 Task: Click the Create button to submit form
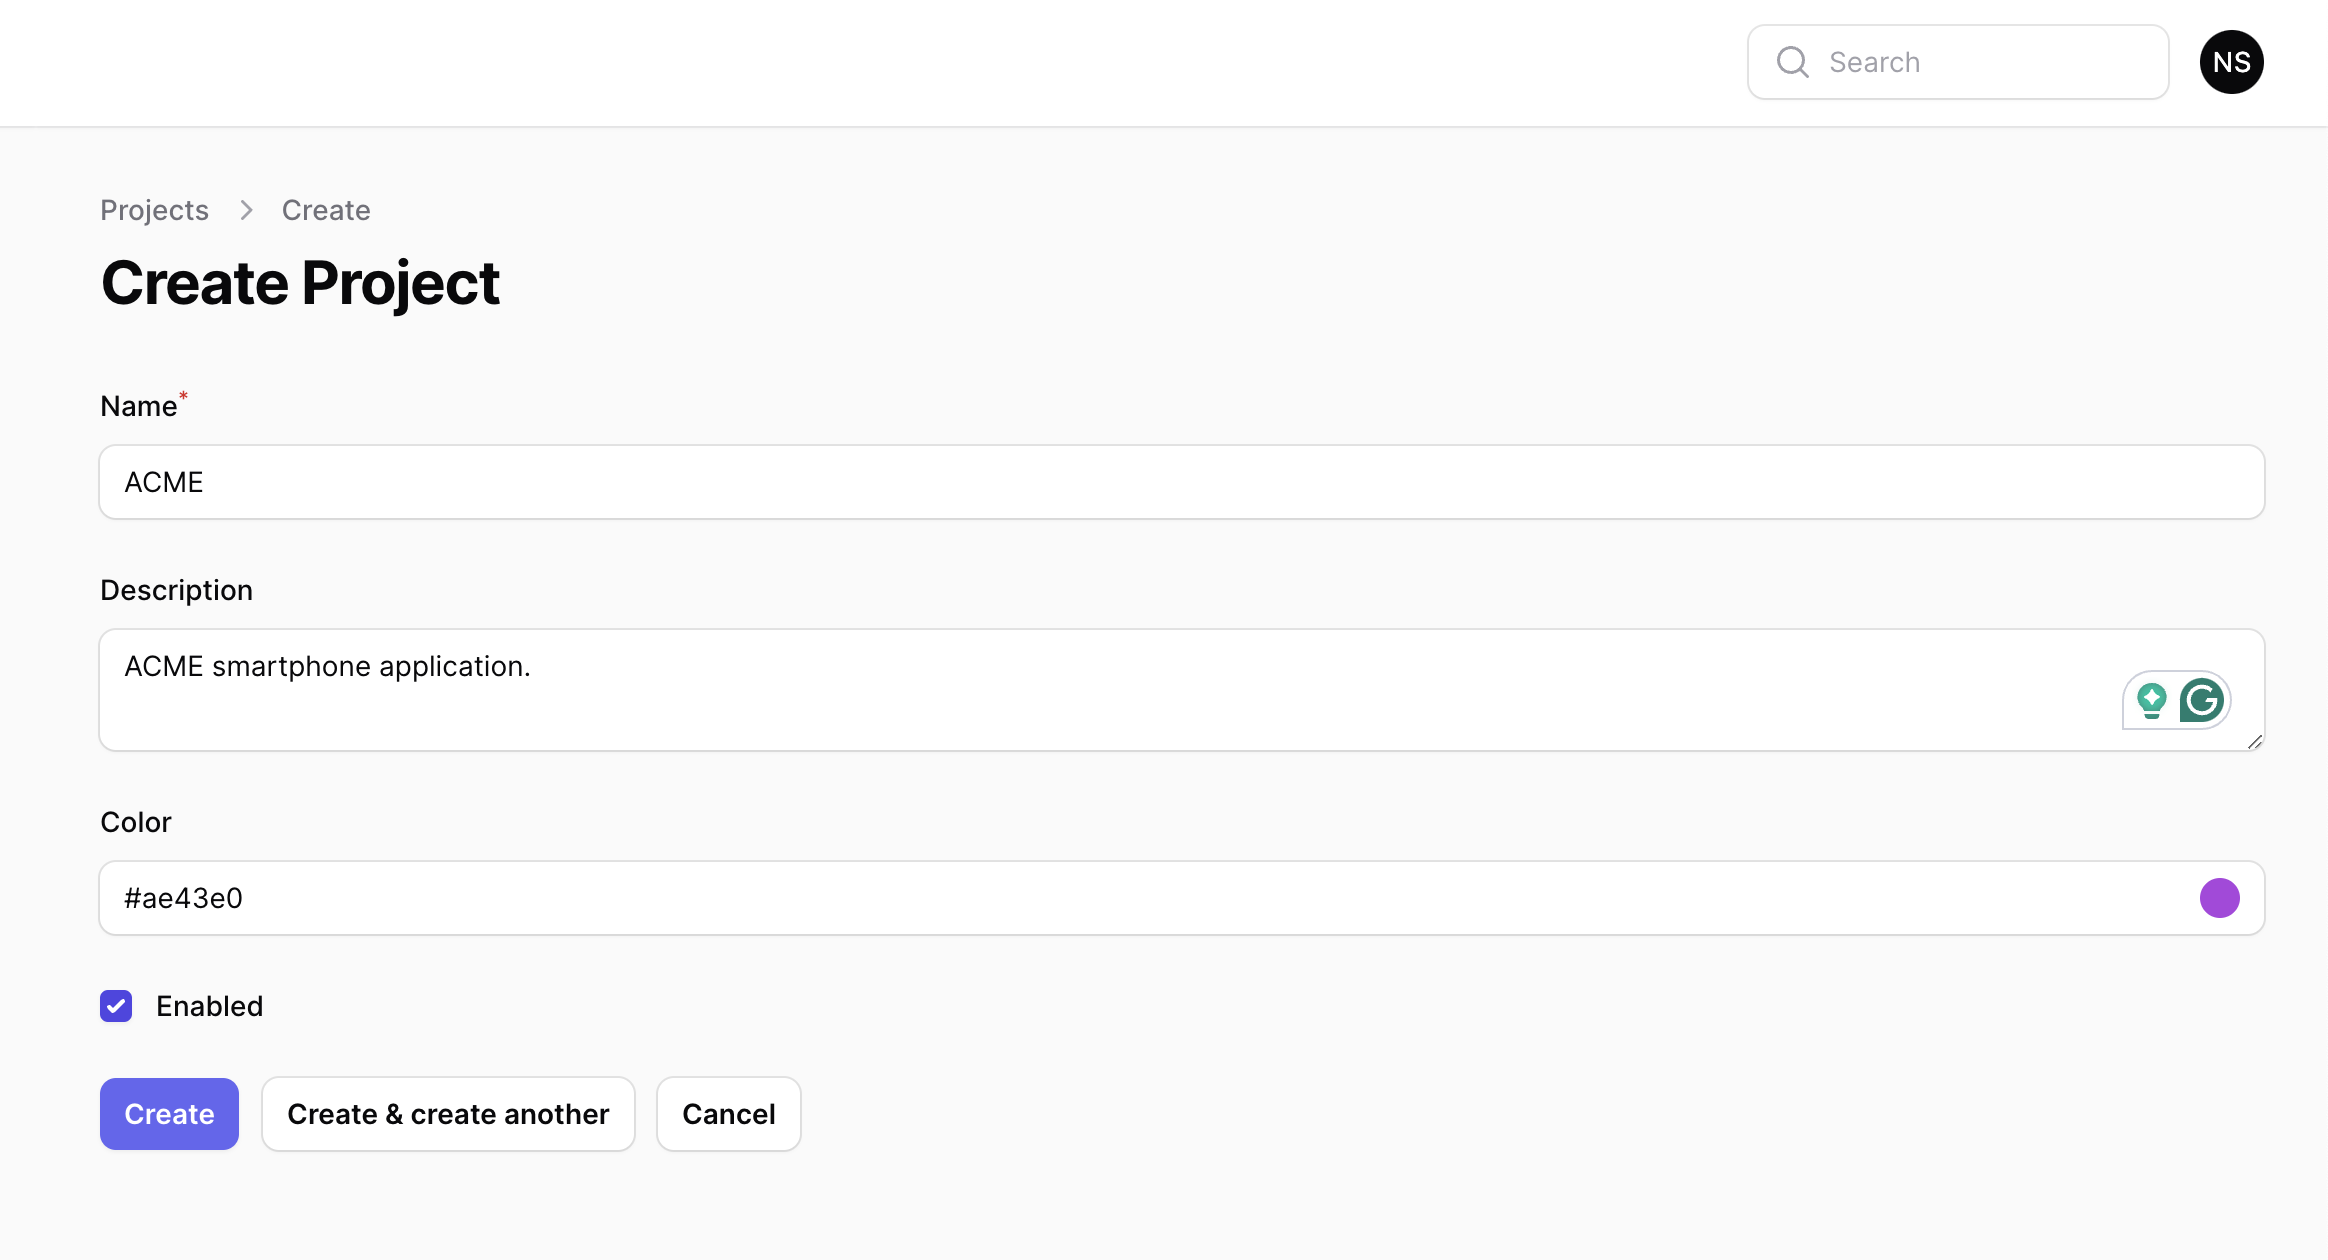(x=169, y=1114)
